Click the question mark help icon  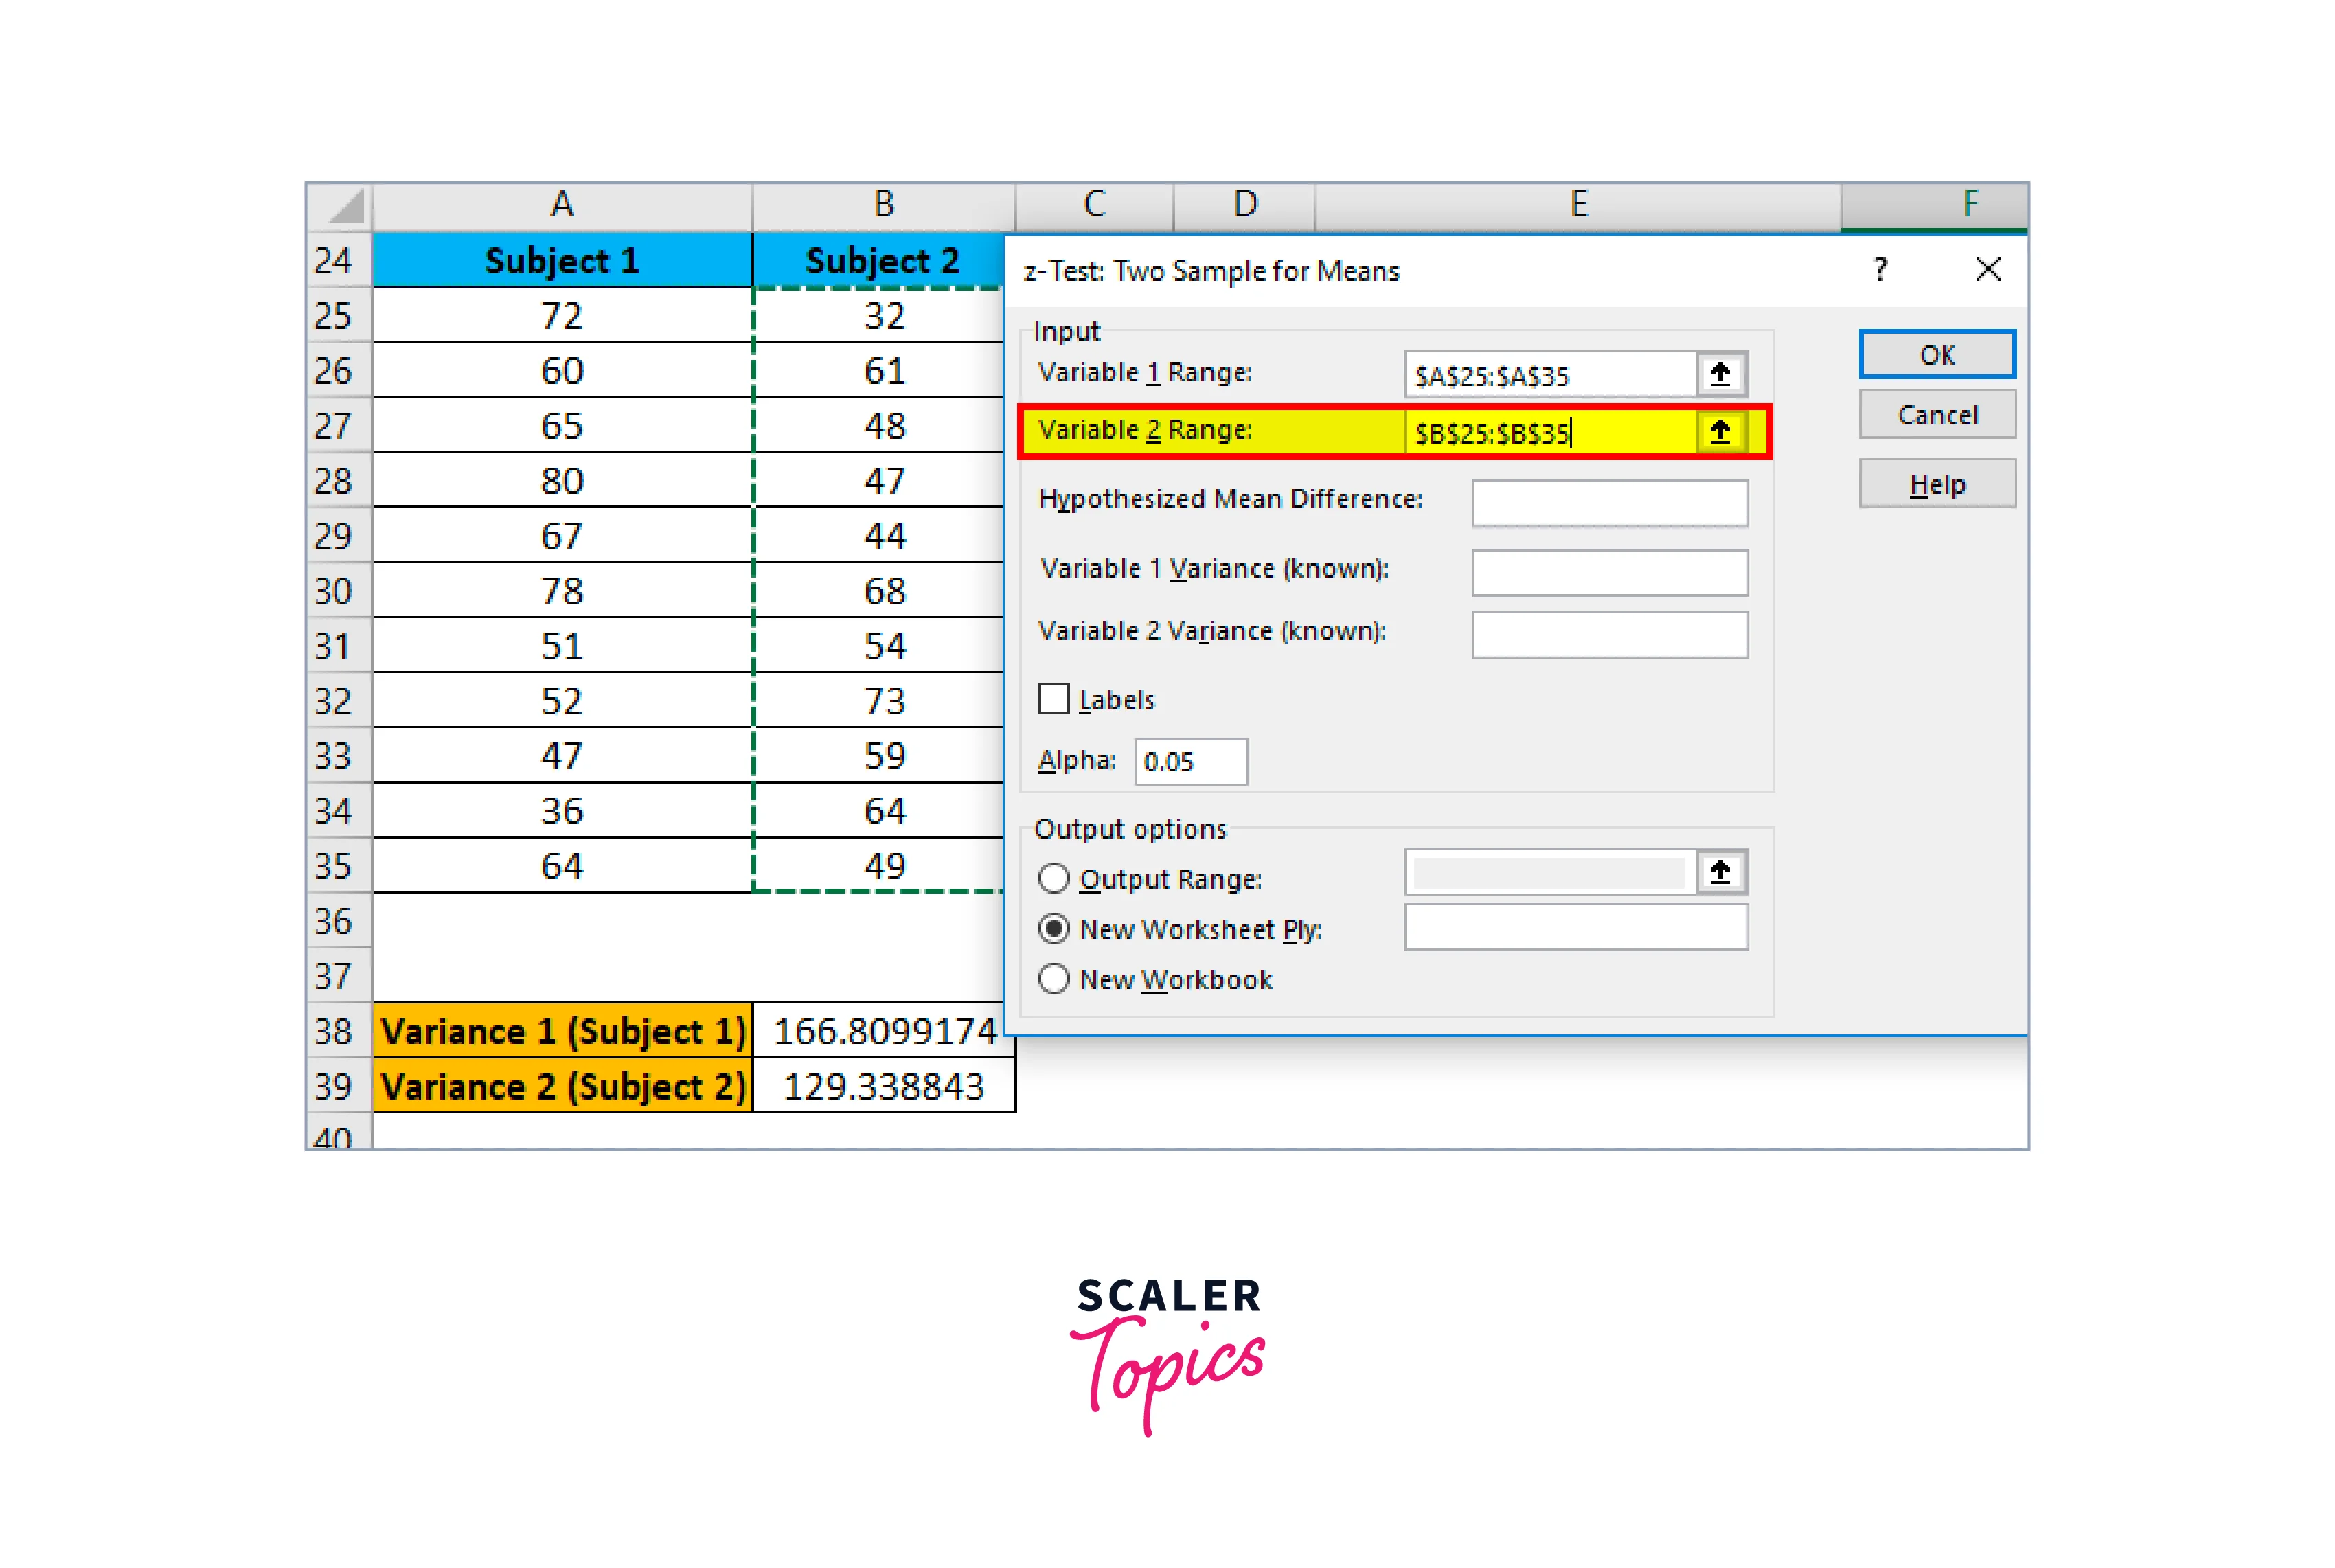1880,269
